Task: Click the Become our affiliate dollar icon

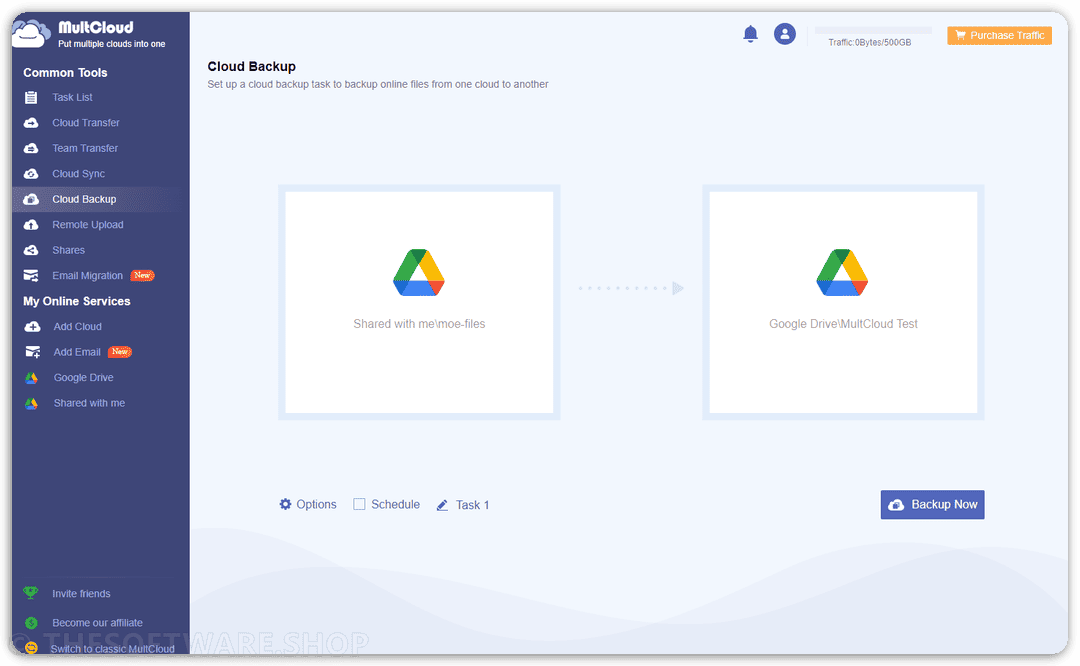Action: 31,623
